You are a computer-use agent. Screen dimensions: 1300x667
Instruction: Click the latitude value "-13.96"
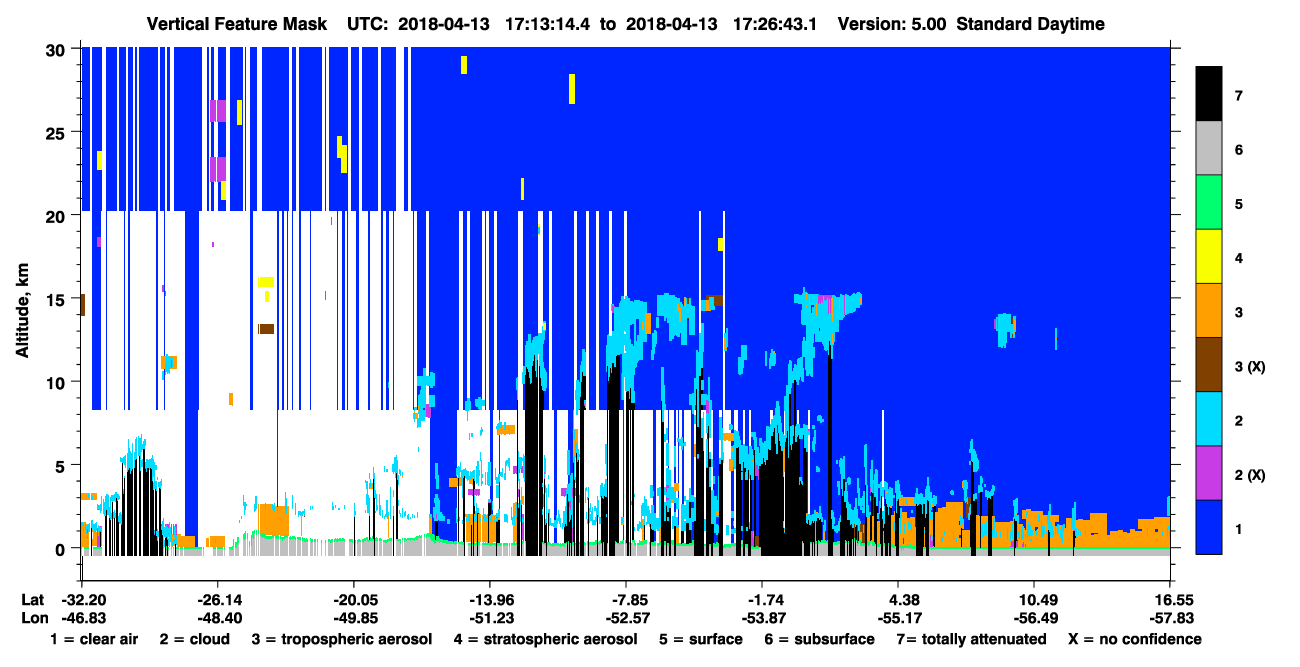pyautogui.click(x=490, y=599)
